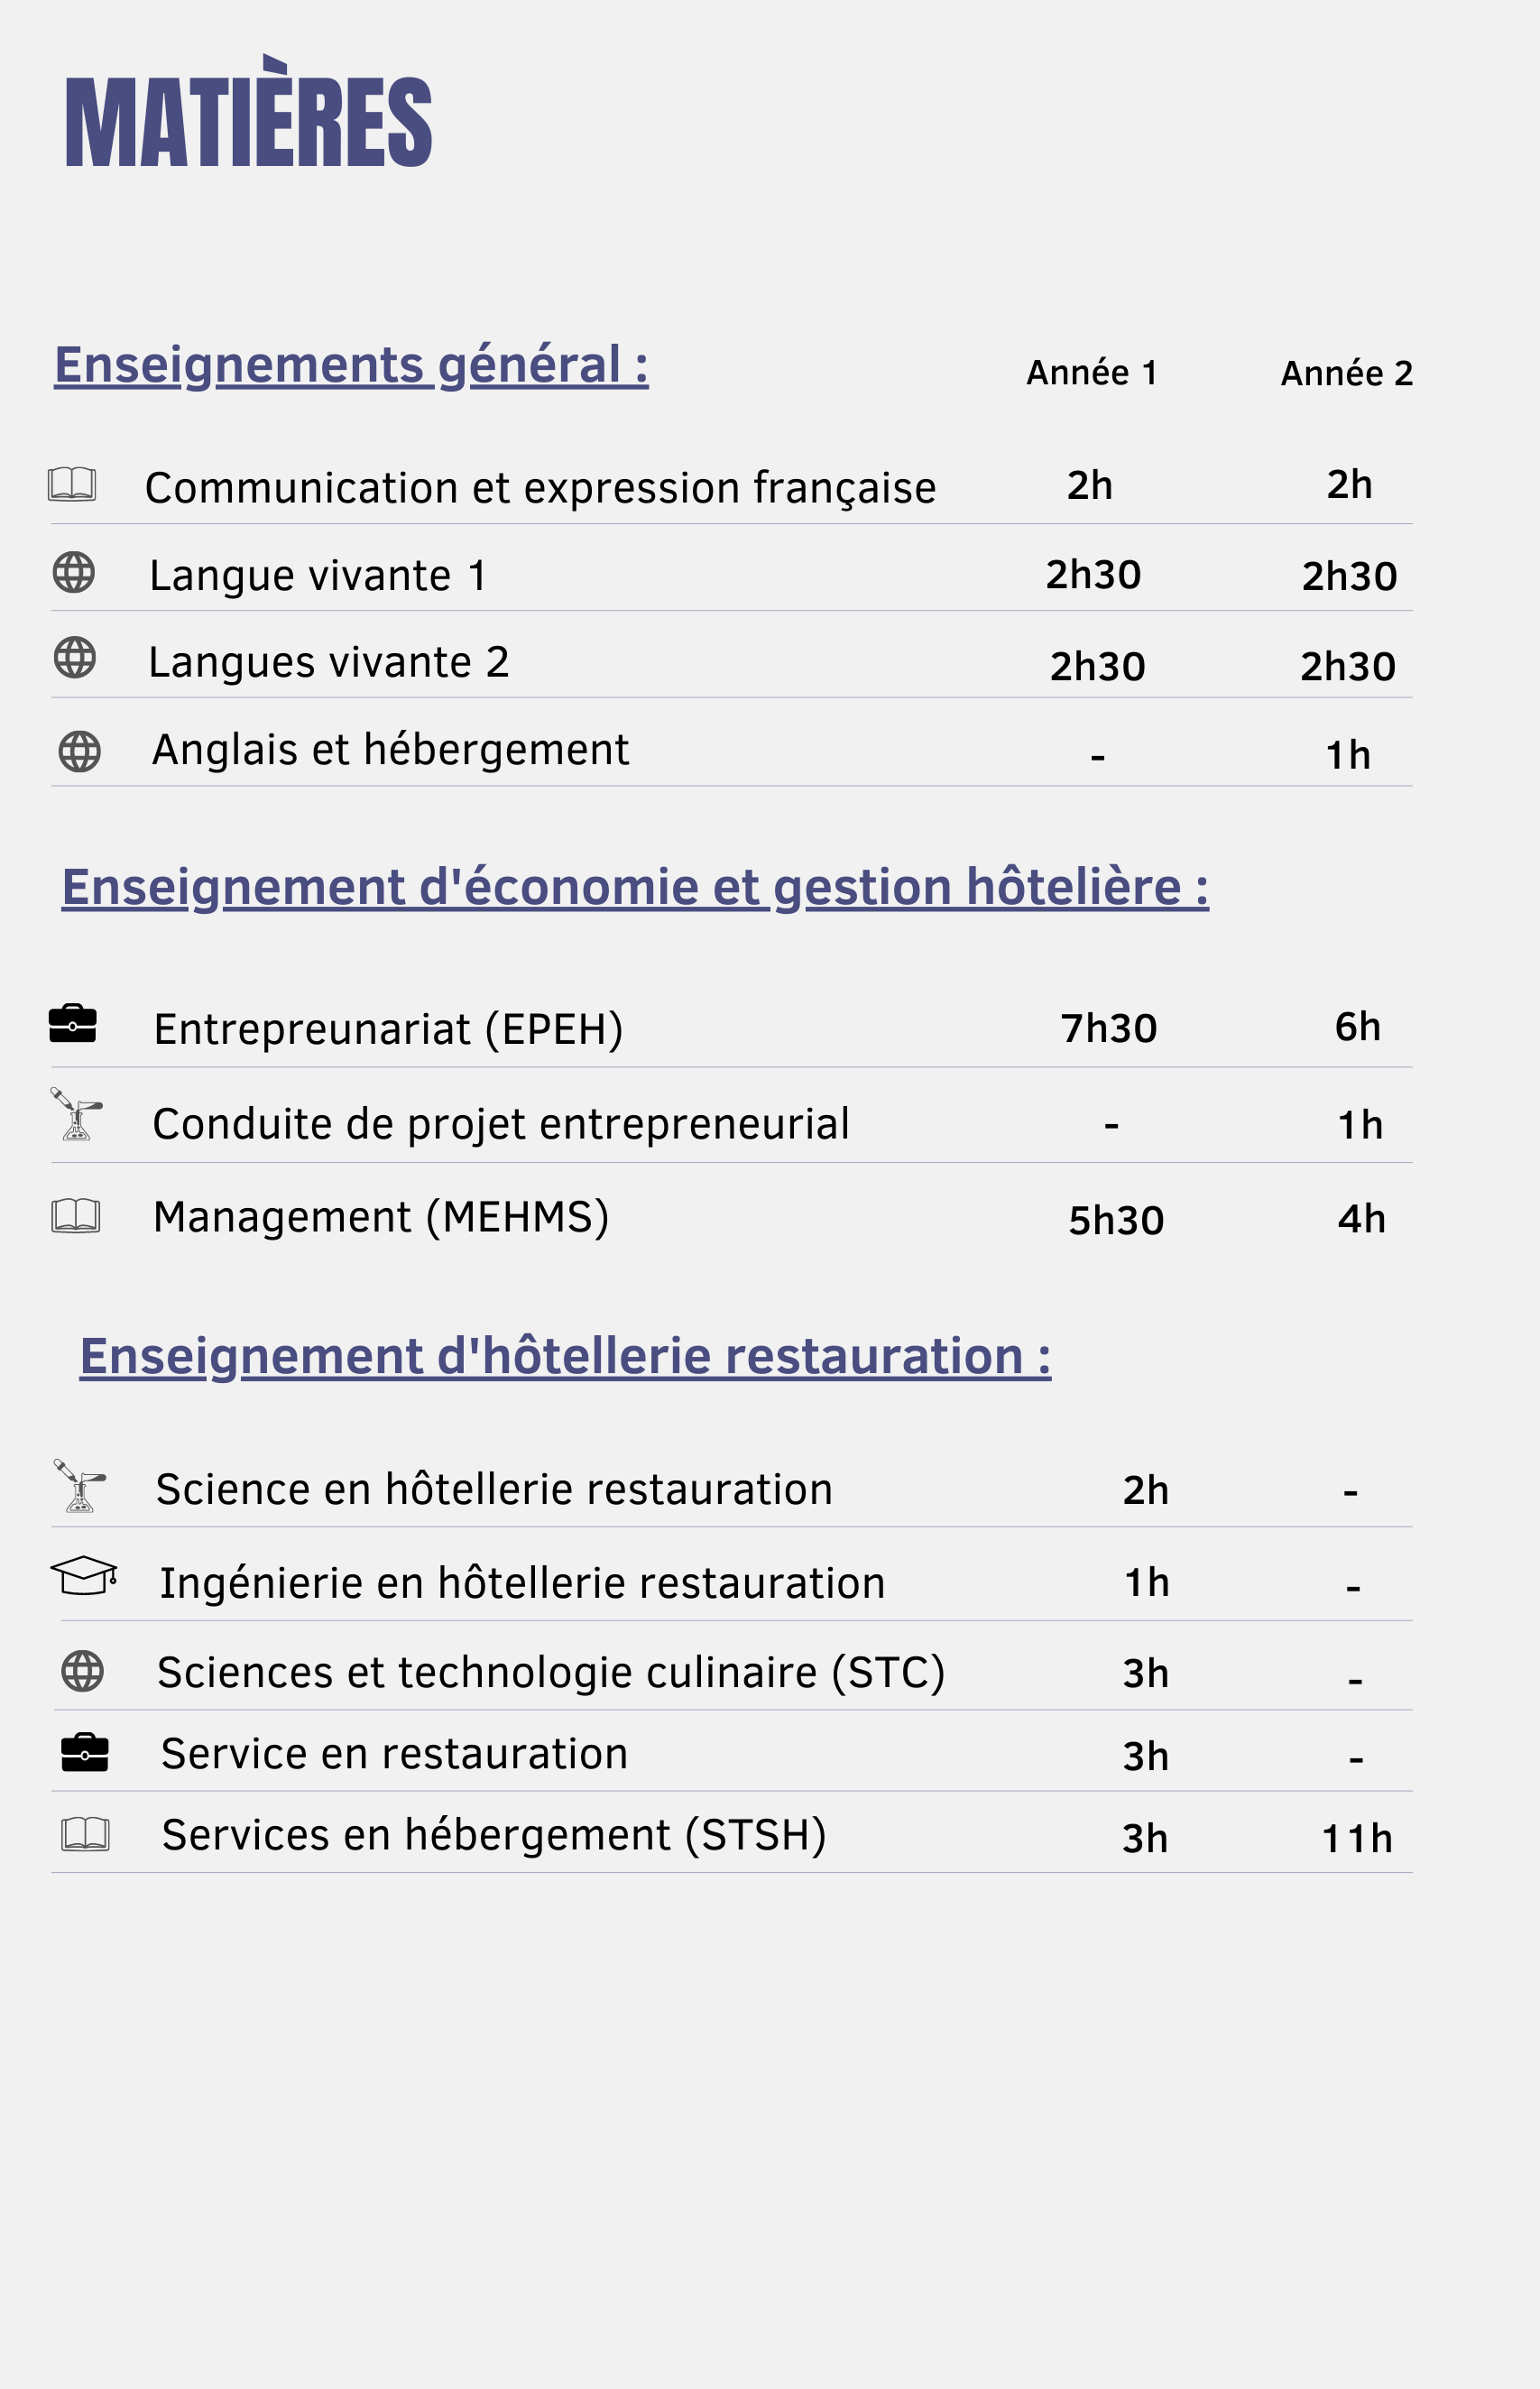This screenshot has width=1540, height=2389.
Task: Click the globe icon next to Langues vivante 2
Action: (x=75, y=657)
